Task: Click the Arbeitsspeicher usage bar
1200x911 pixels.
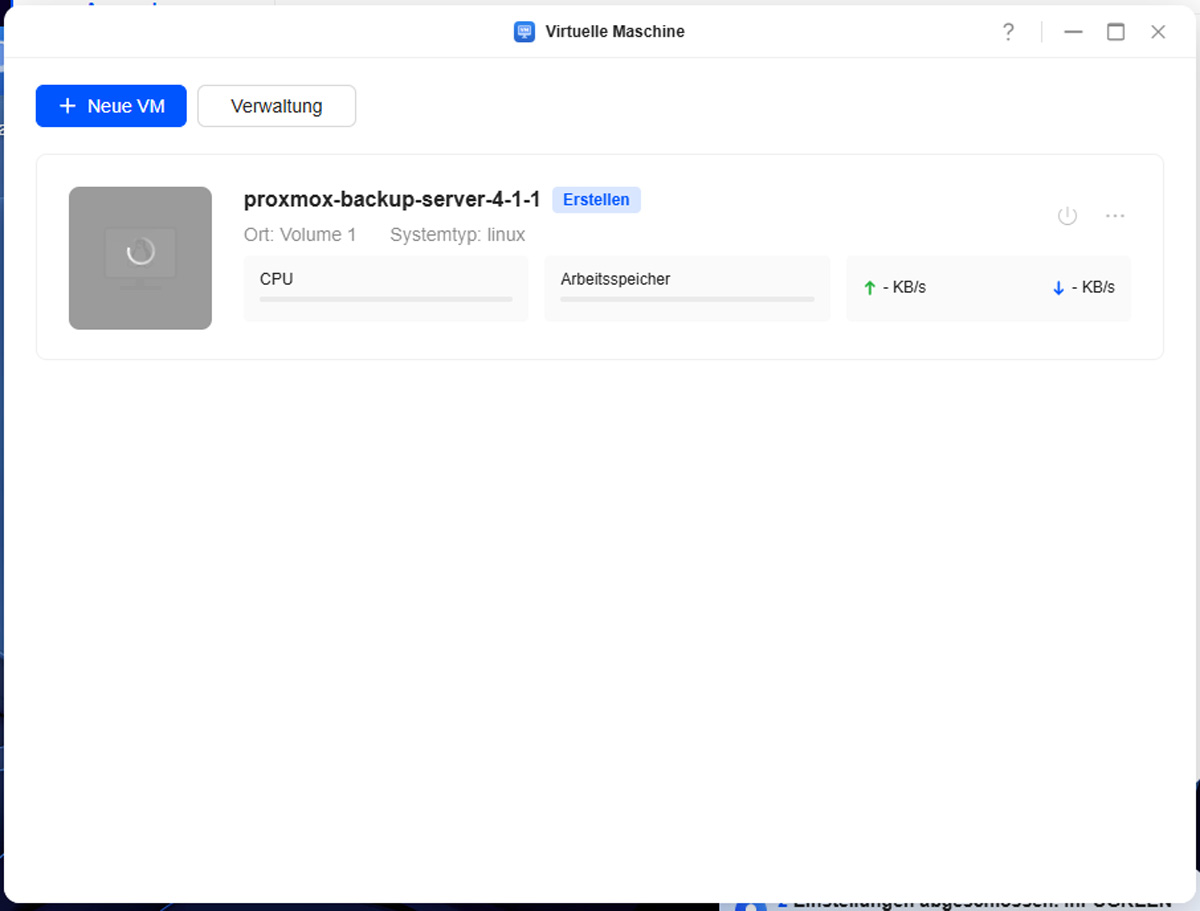Action: [687, 299]
